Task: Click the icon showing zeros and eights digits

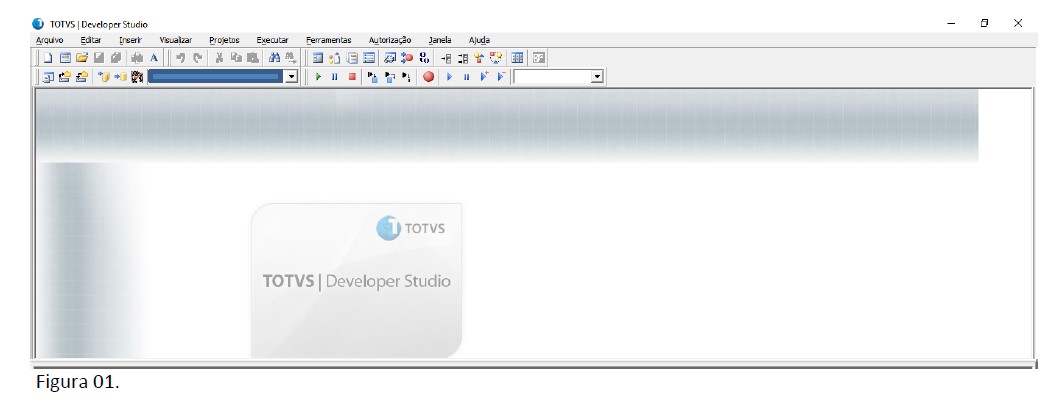Action: (424, 58)
